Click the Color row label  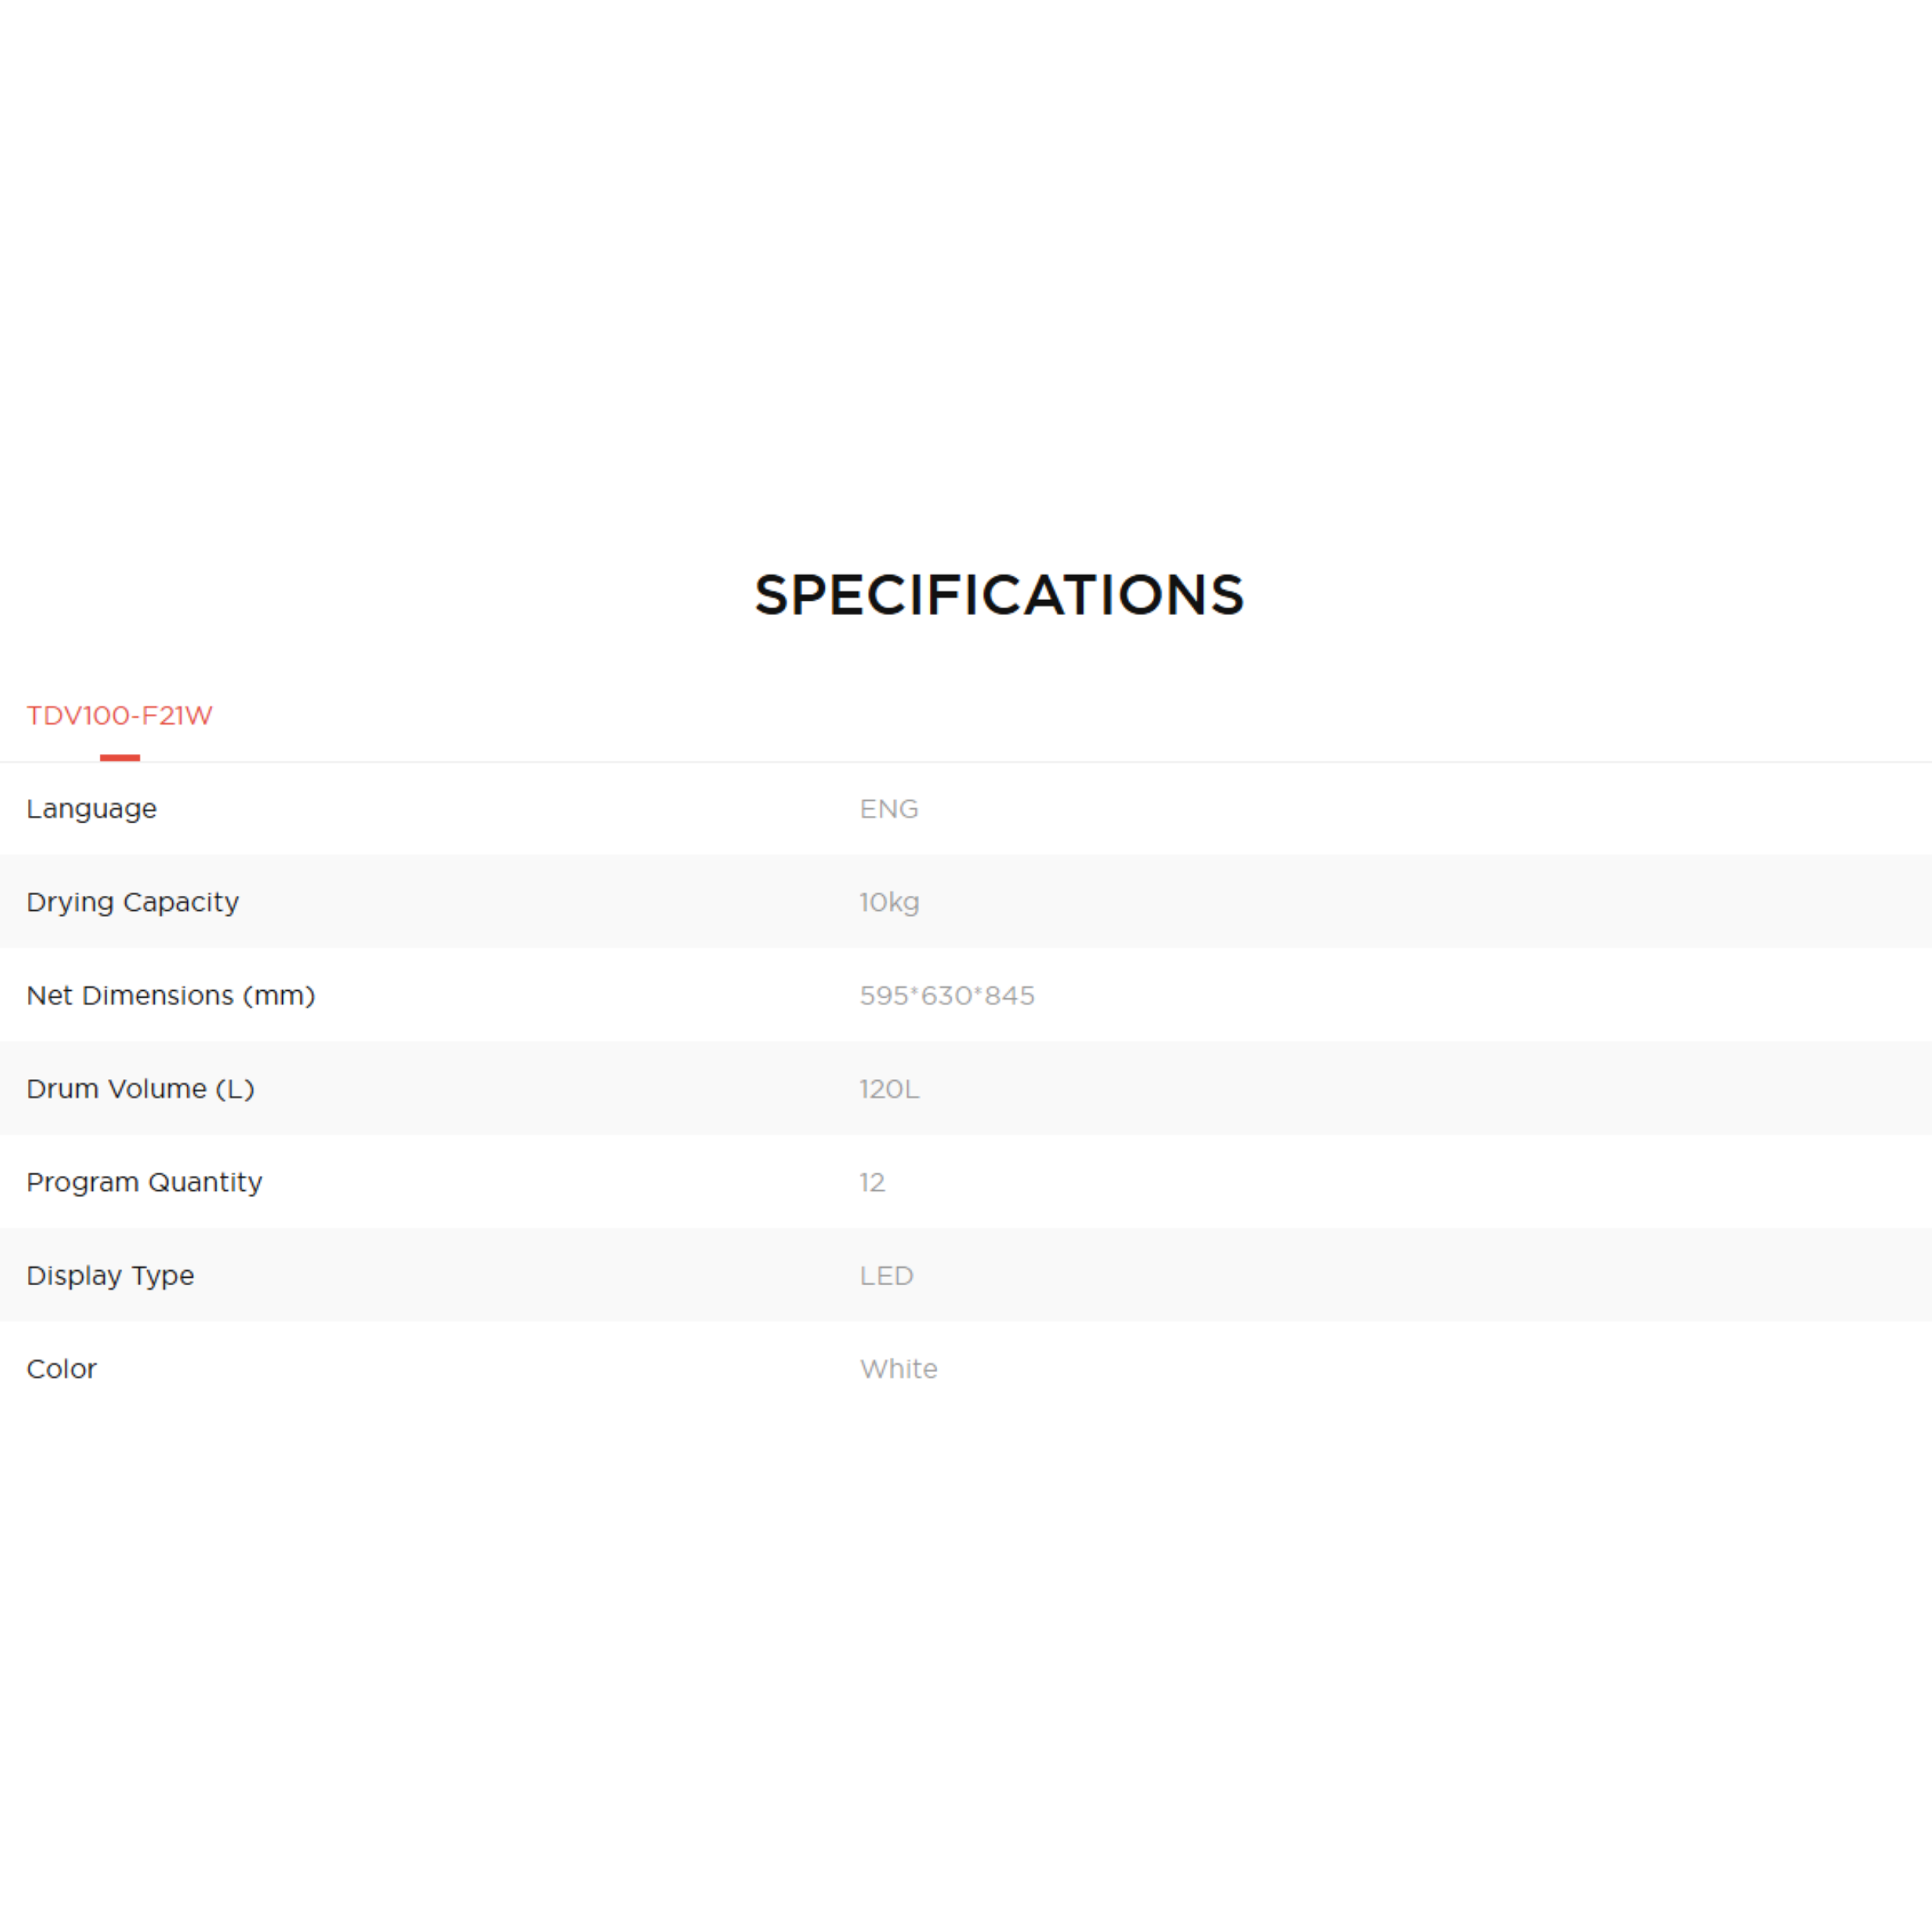(61, 1369)
